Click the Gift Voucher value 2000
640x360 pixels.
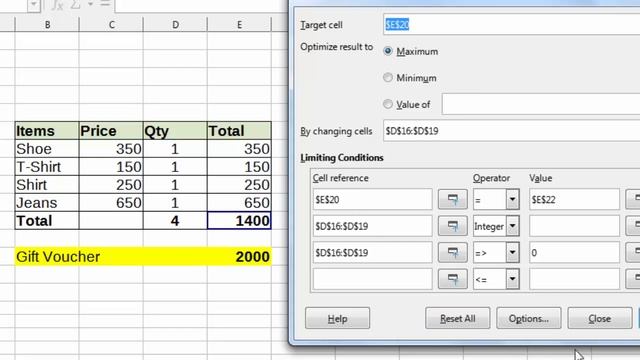click(239, 257)
